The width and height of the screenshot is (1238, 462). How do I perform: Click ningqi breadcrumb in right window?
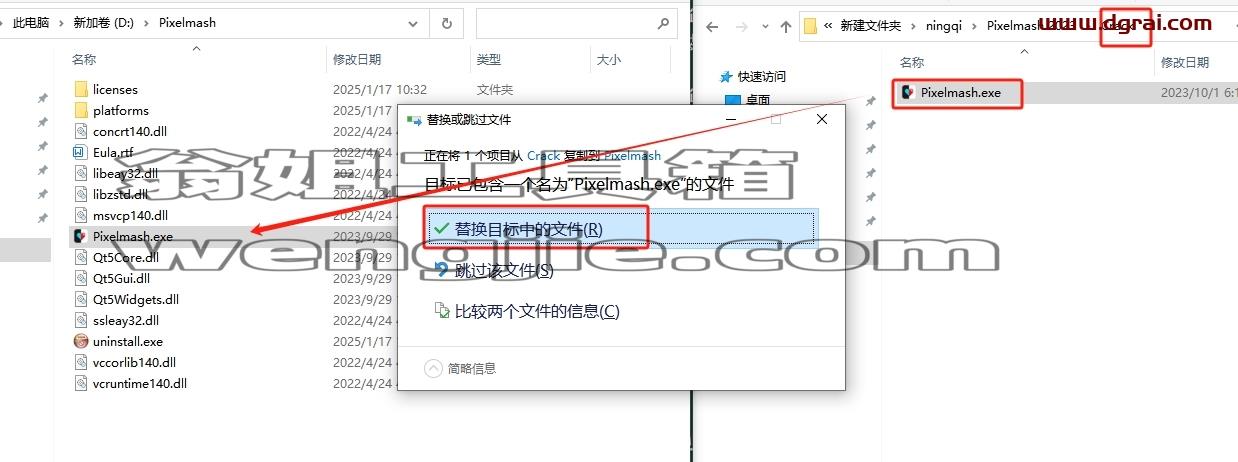click(x=942, y=26)
